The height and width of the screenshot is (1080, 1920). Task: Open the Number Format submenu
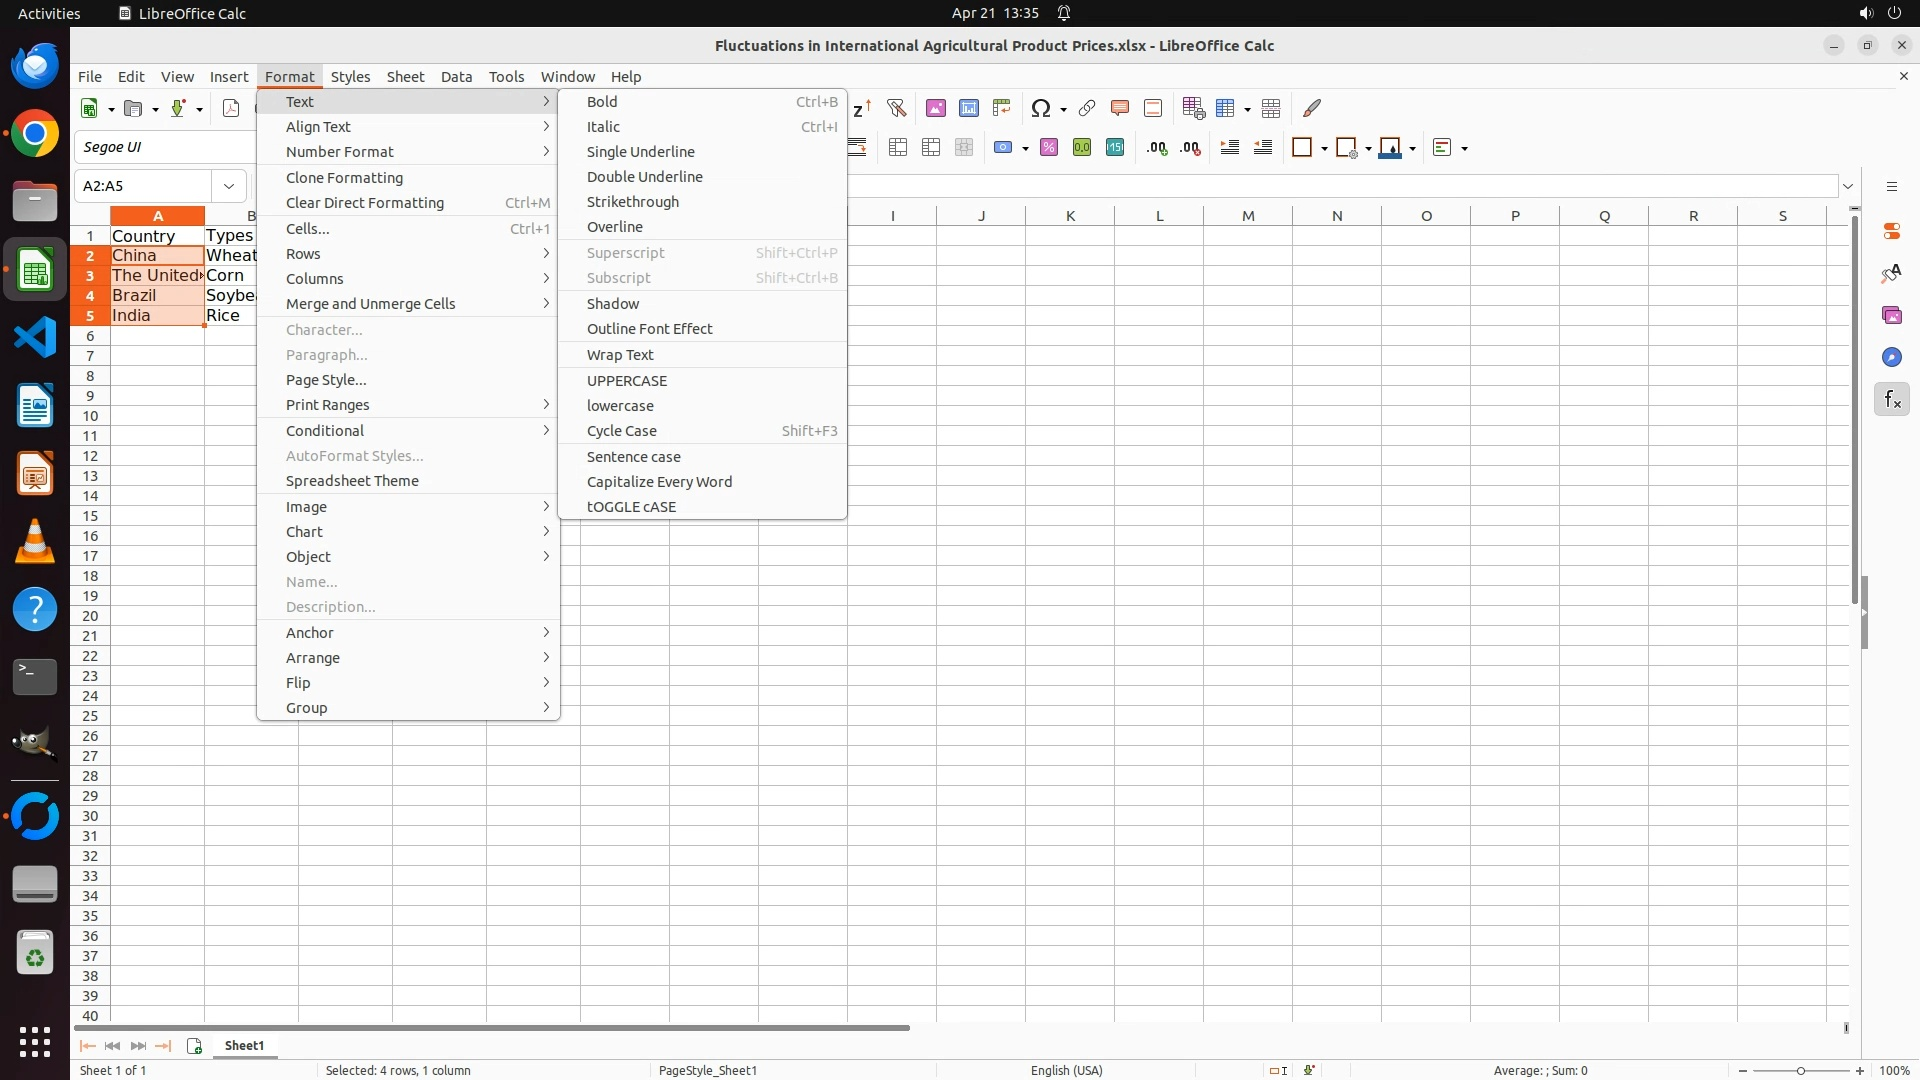pyautogui.click(x=340, y=152)
